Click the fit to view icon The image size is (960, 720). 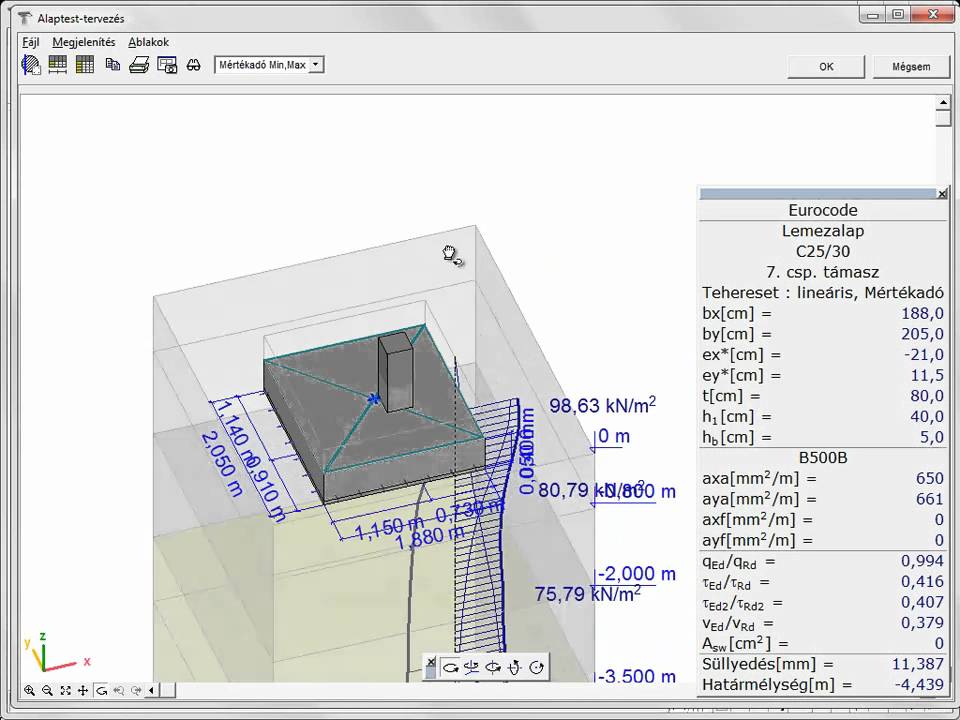click(x=65, y=691)
